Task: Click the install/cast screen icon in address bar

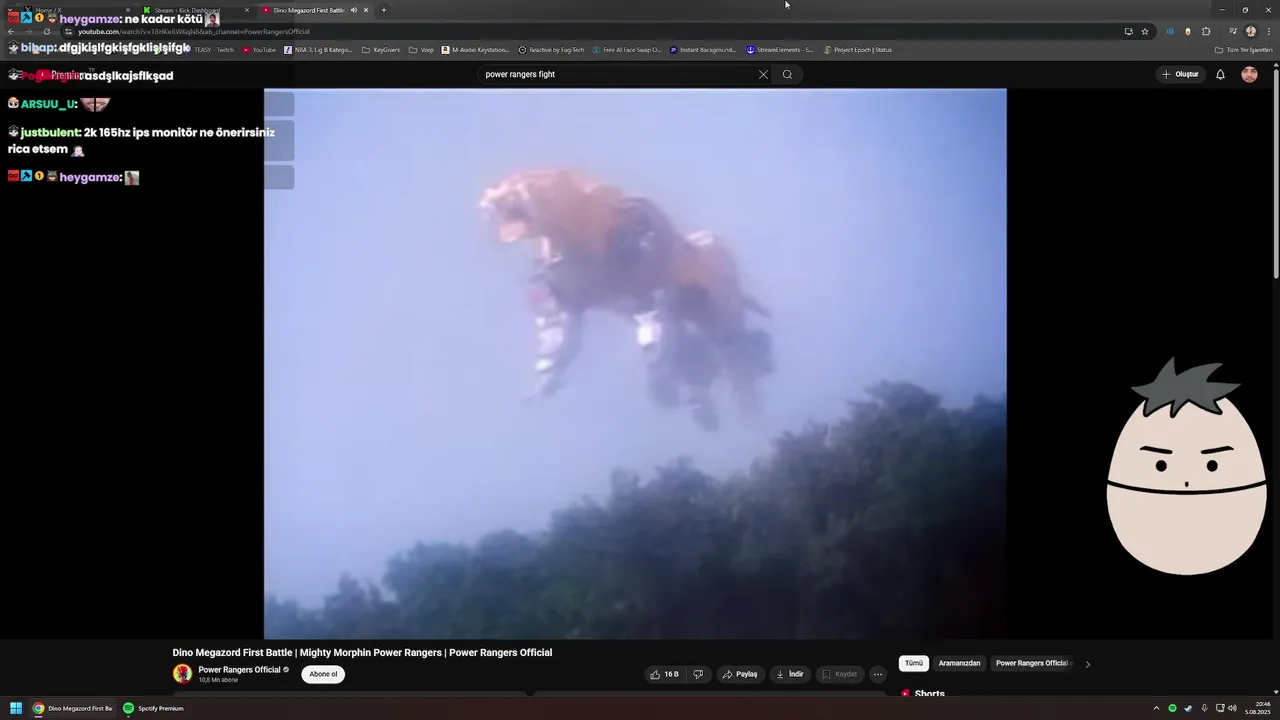Action: 1128,31
